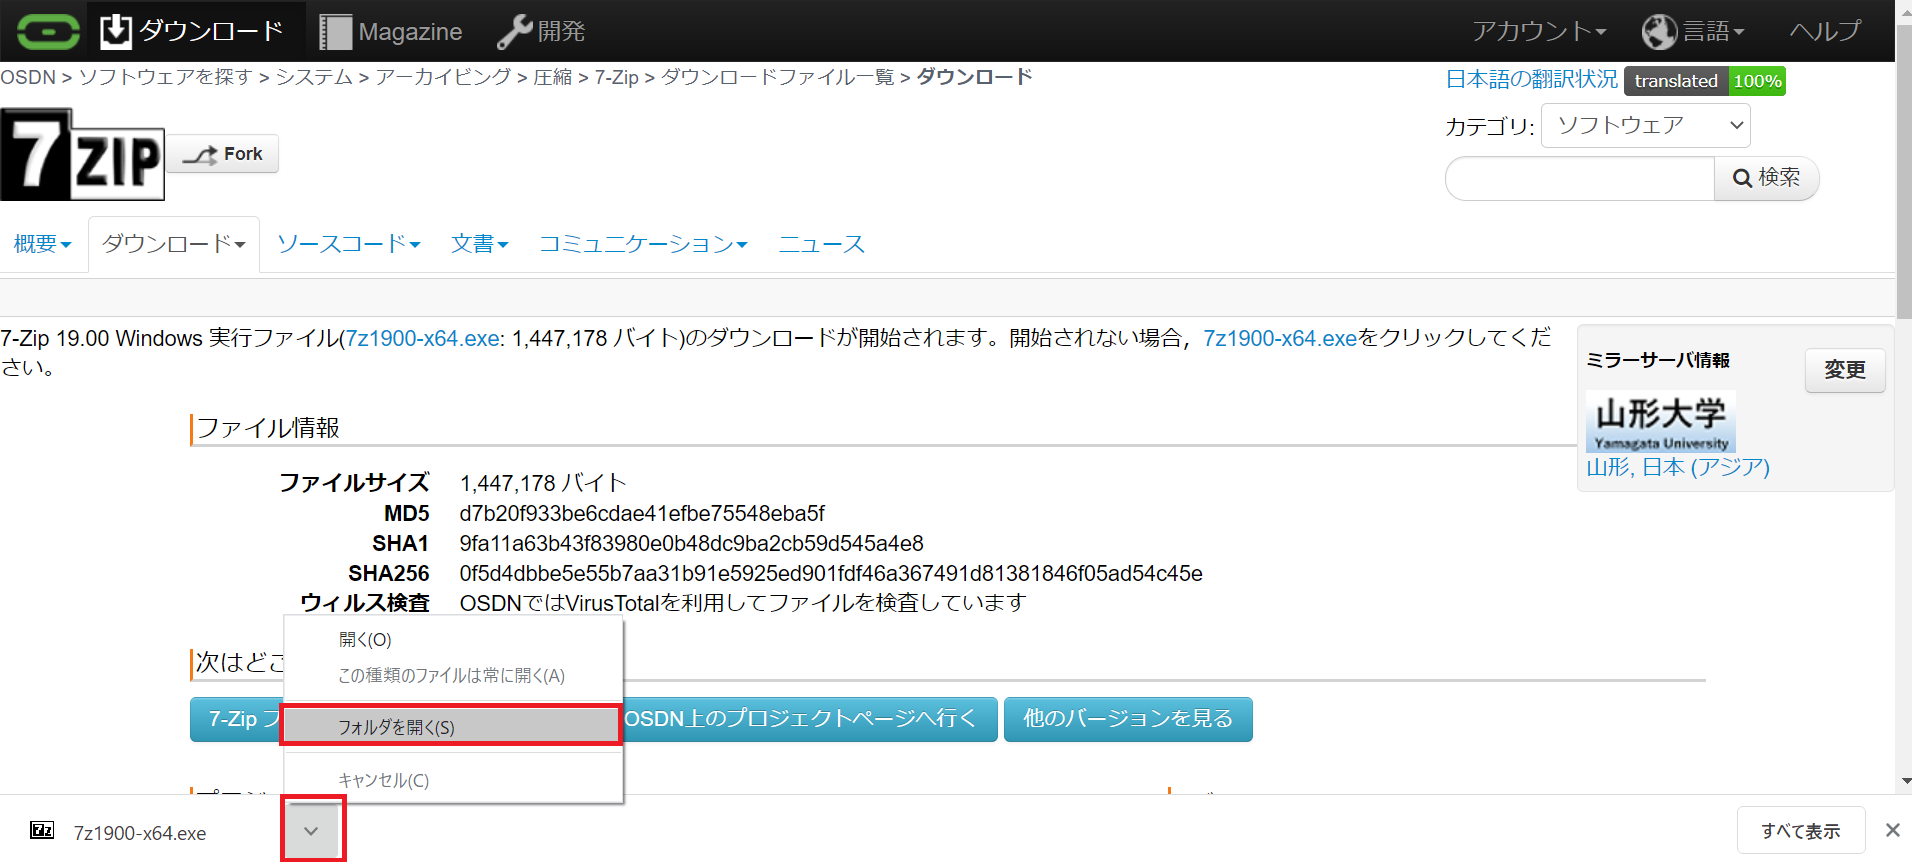
Task: Choose キャンセル(C) menu entry
Action: click(x=453, y=780)
